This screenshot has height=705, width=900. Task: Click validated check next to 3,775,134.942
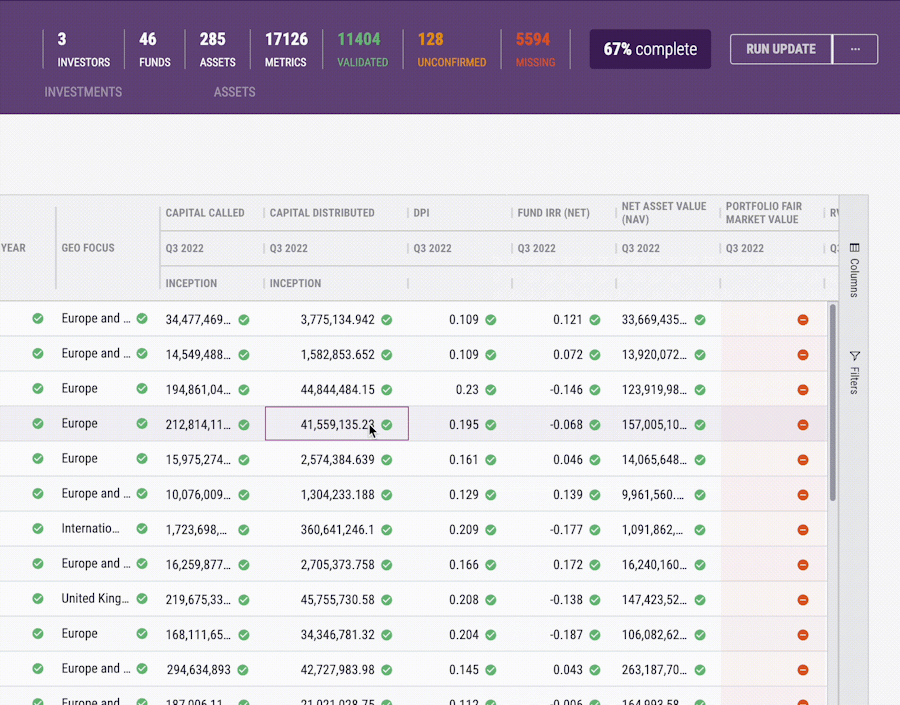pyautogui.click(x=387, y=320)
